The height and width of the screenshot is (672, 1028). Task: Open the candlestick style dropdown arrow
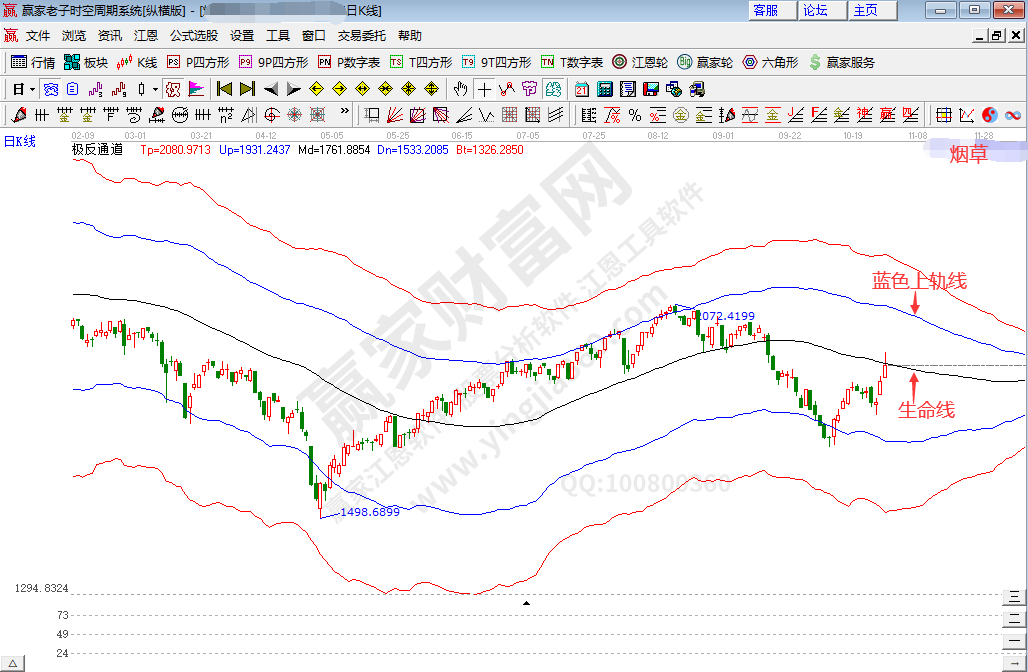(x=155, y=89)
